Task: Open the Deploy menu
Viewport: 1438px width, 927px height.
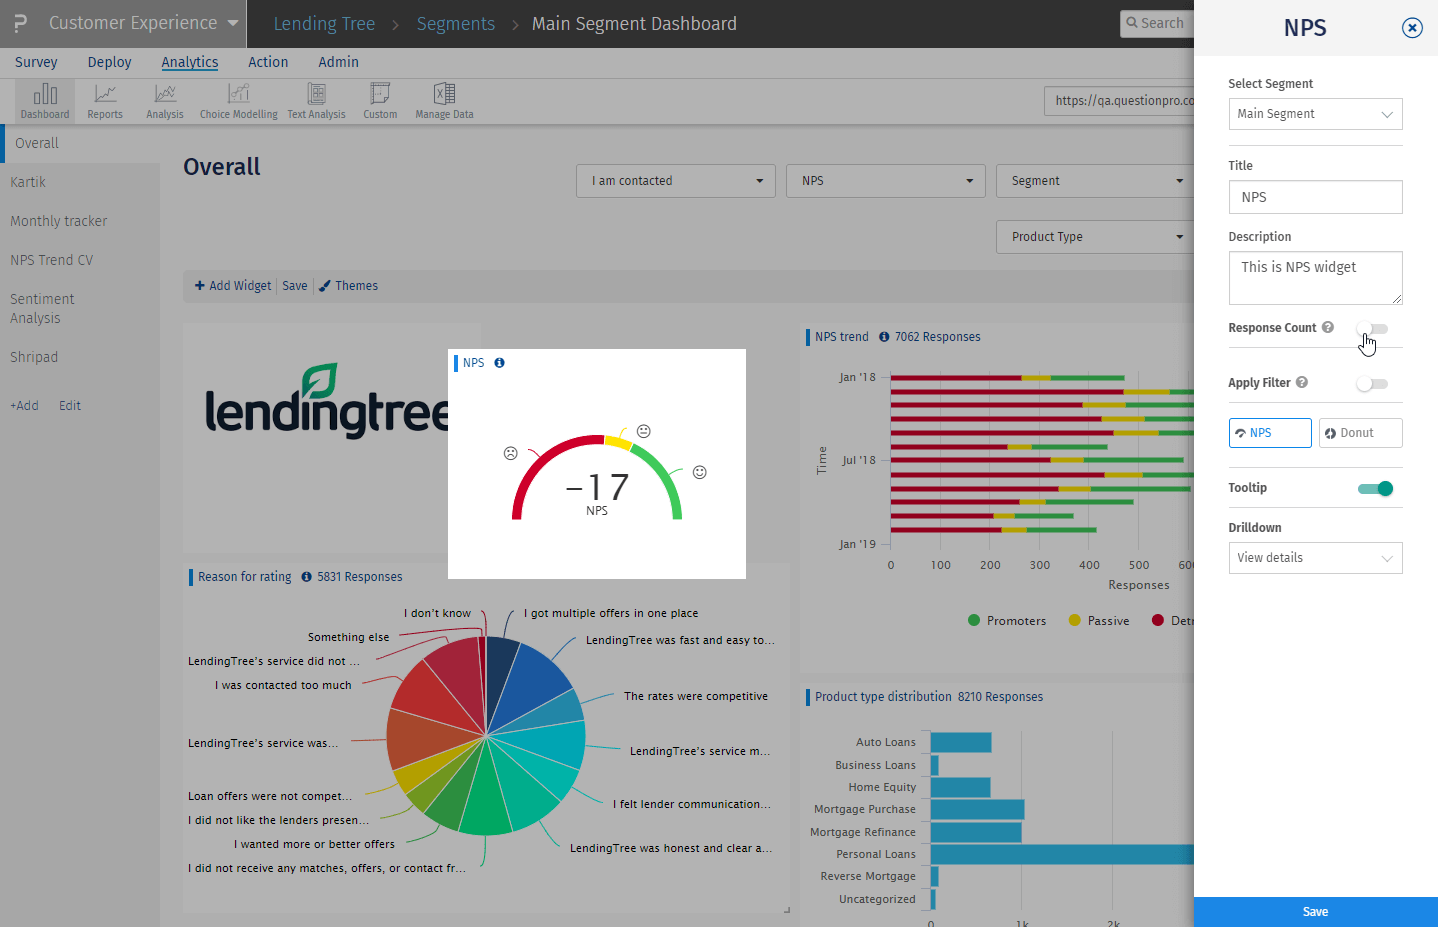Action: (x=109, y=62)
